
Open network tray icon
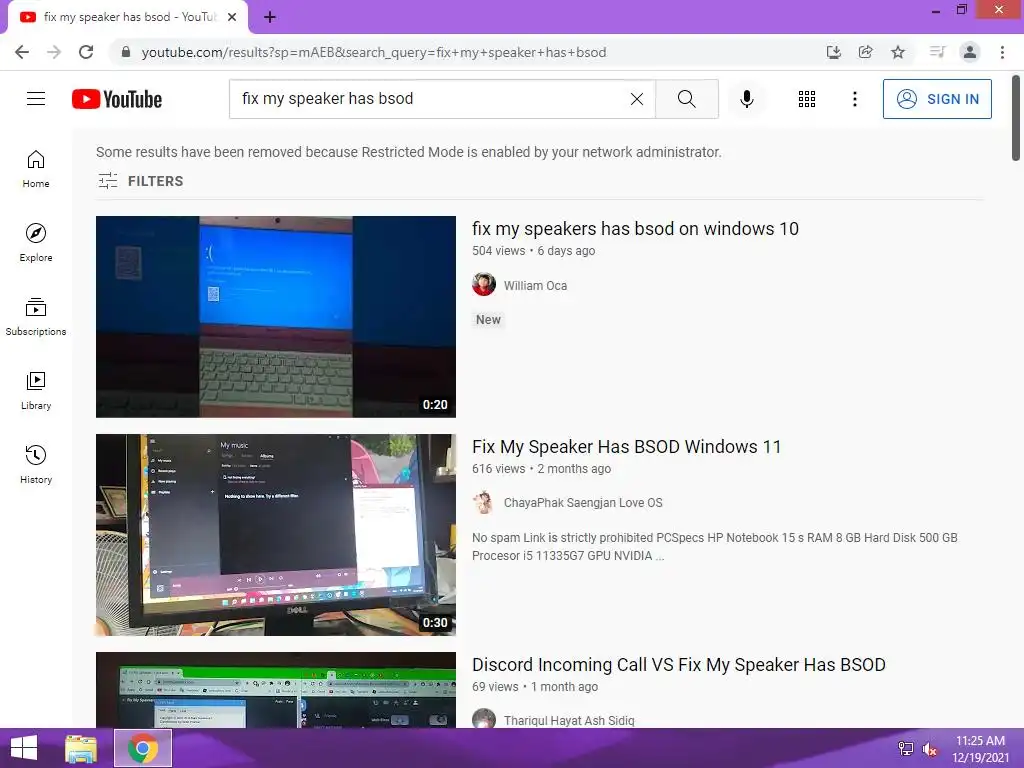(x=906, y=749)
